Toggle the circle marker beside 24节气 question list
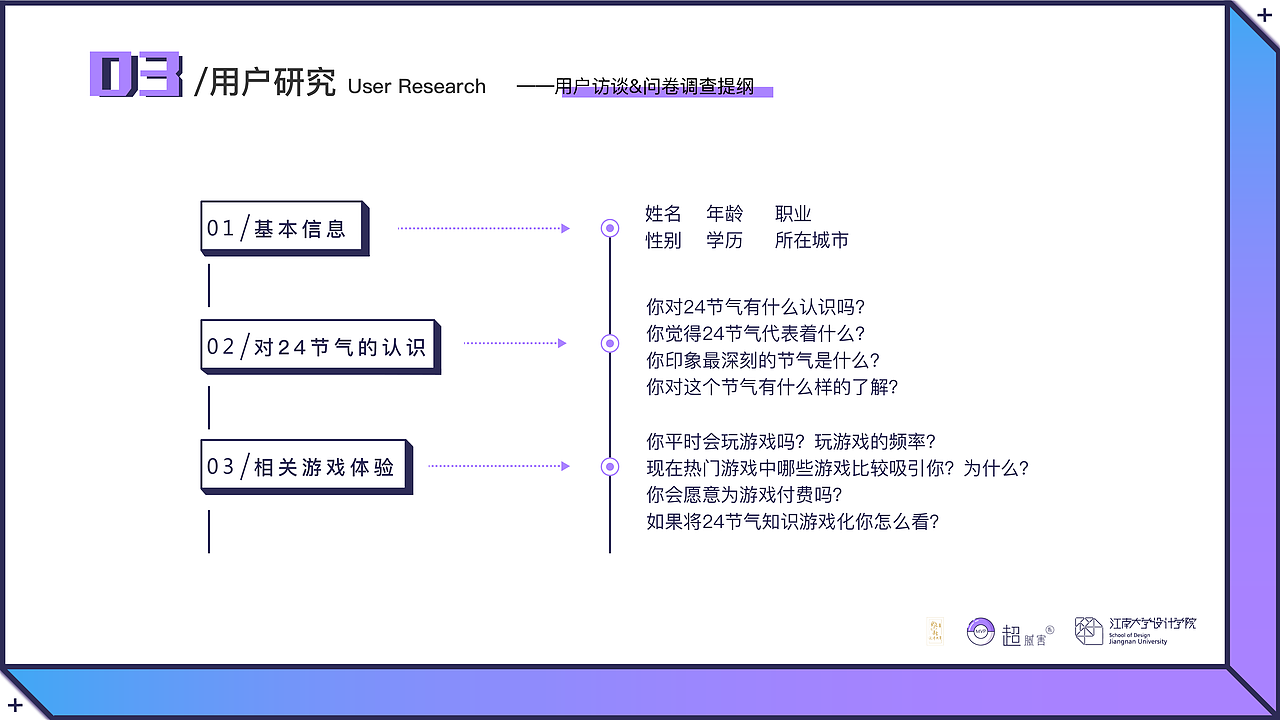Image resolution: width=1280 pixels, height=720 pixels. point(610,343)
